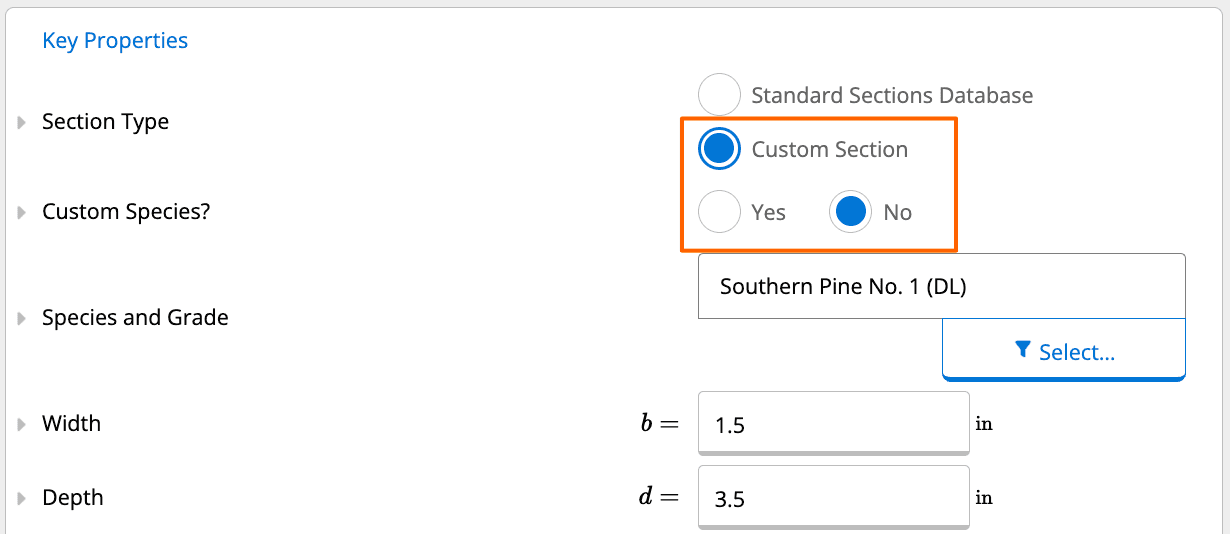Click the Southern Pine No. 1 (DL) field
Viewport: 1230px width, 534px height.
(x=940, y=287)
